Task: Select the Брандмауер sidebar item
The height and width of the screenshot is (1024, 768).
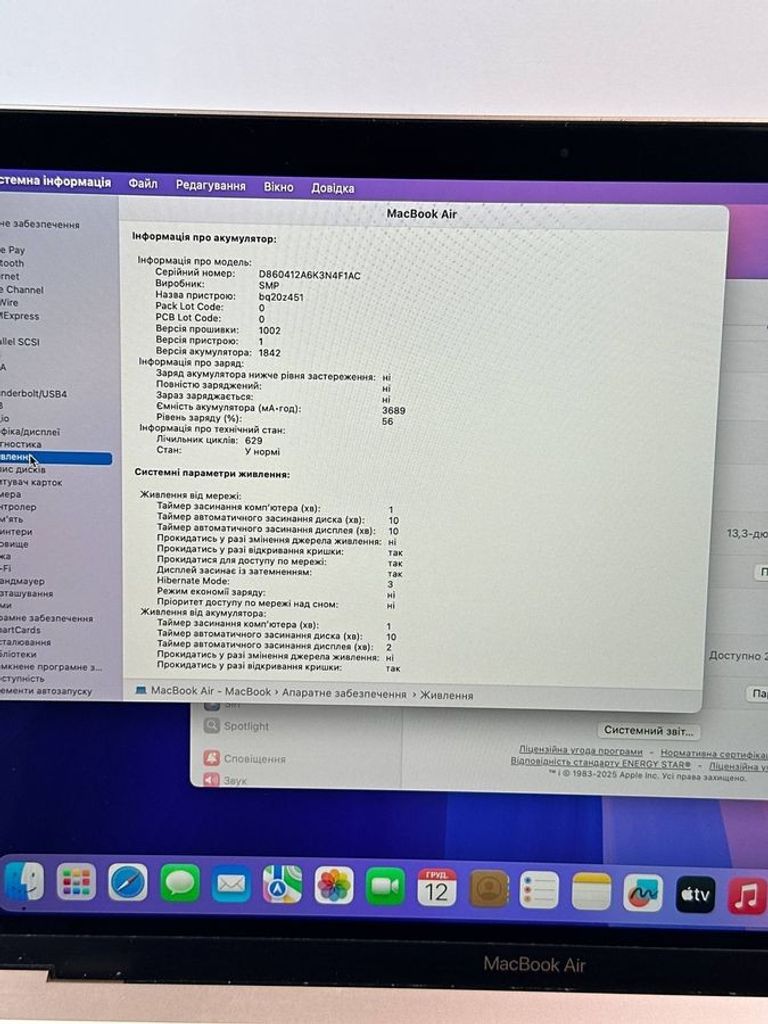Action: point(23,581)
